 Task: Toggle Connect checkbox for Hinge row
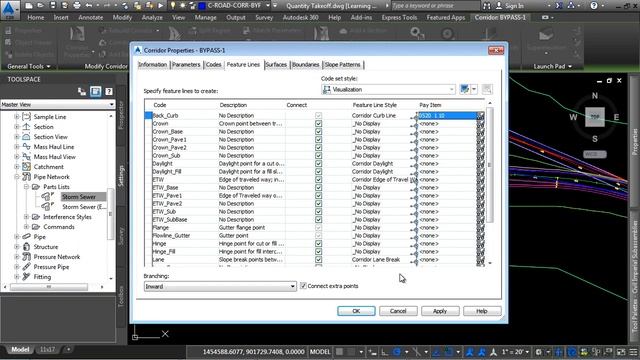pyautogui.click(x=318, y=244)
